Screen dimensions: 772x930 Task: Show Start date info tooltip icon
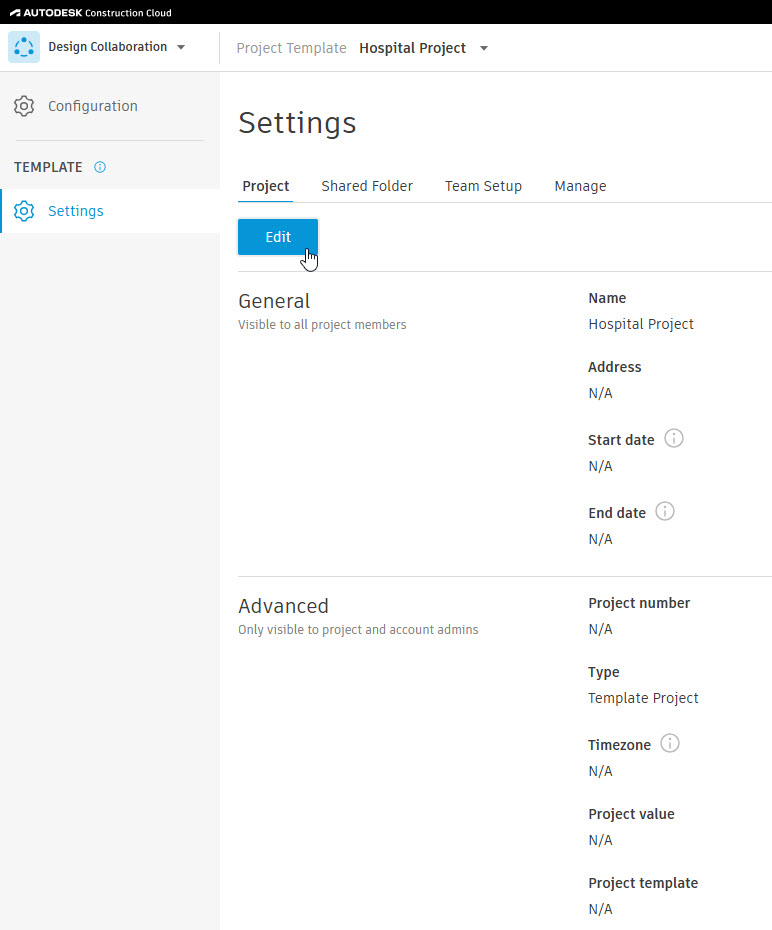click(x=674, y=439)
